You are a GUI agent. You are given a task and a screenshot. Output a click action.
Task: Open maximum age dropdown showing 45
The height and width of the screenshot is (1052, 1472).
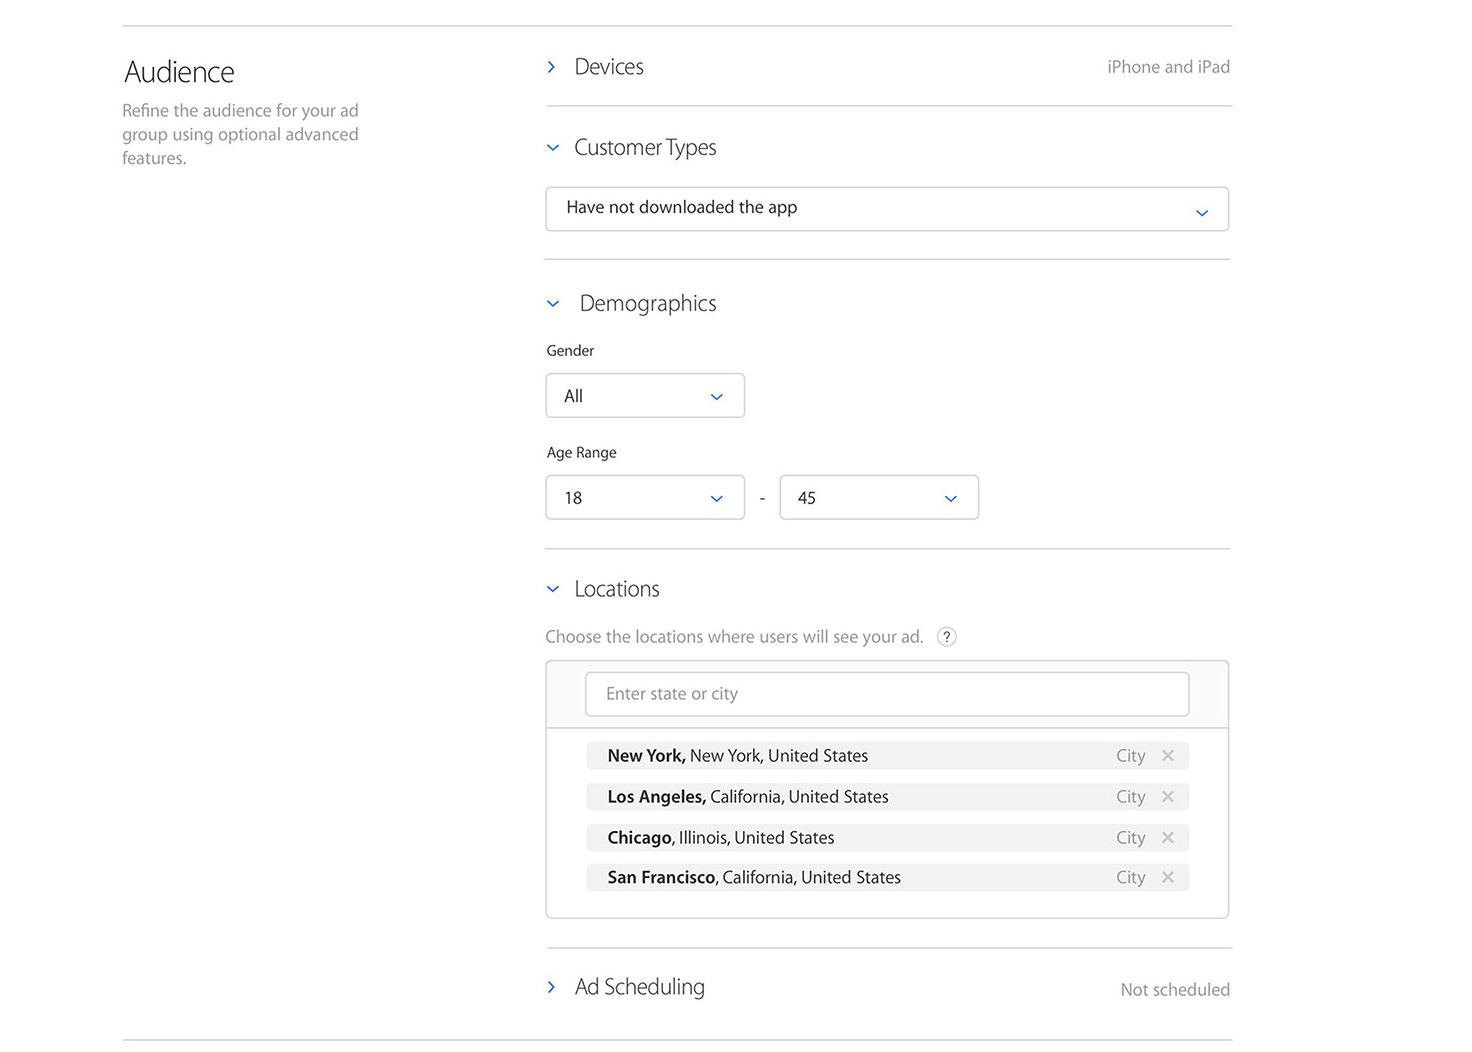[x=878, y=498]
